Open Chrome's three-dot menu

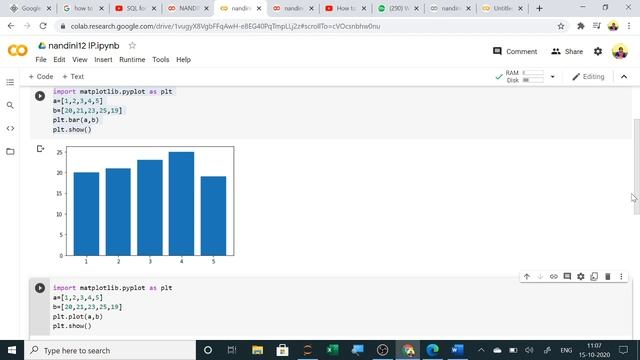pos(629,26)
